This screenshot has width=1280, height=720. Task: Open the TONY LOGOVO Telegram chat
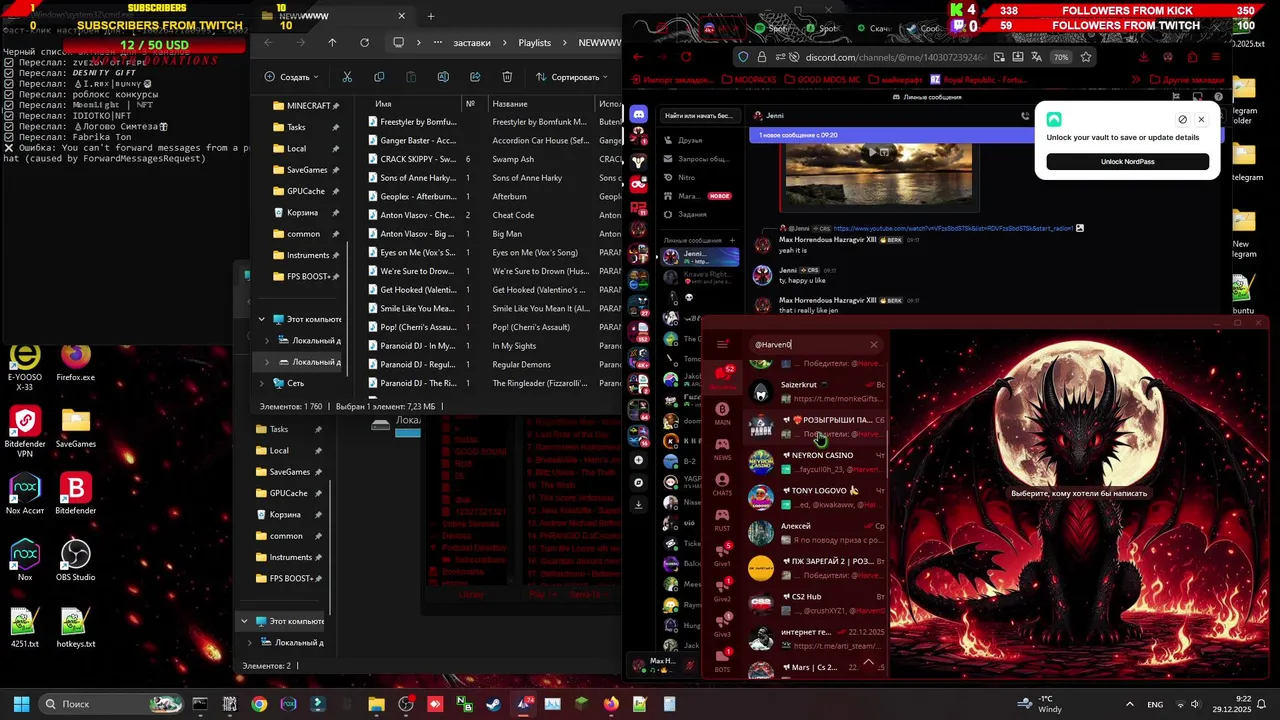tap(816, 497)
